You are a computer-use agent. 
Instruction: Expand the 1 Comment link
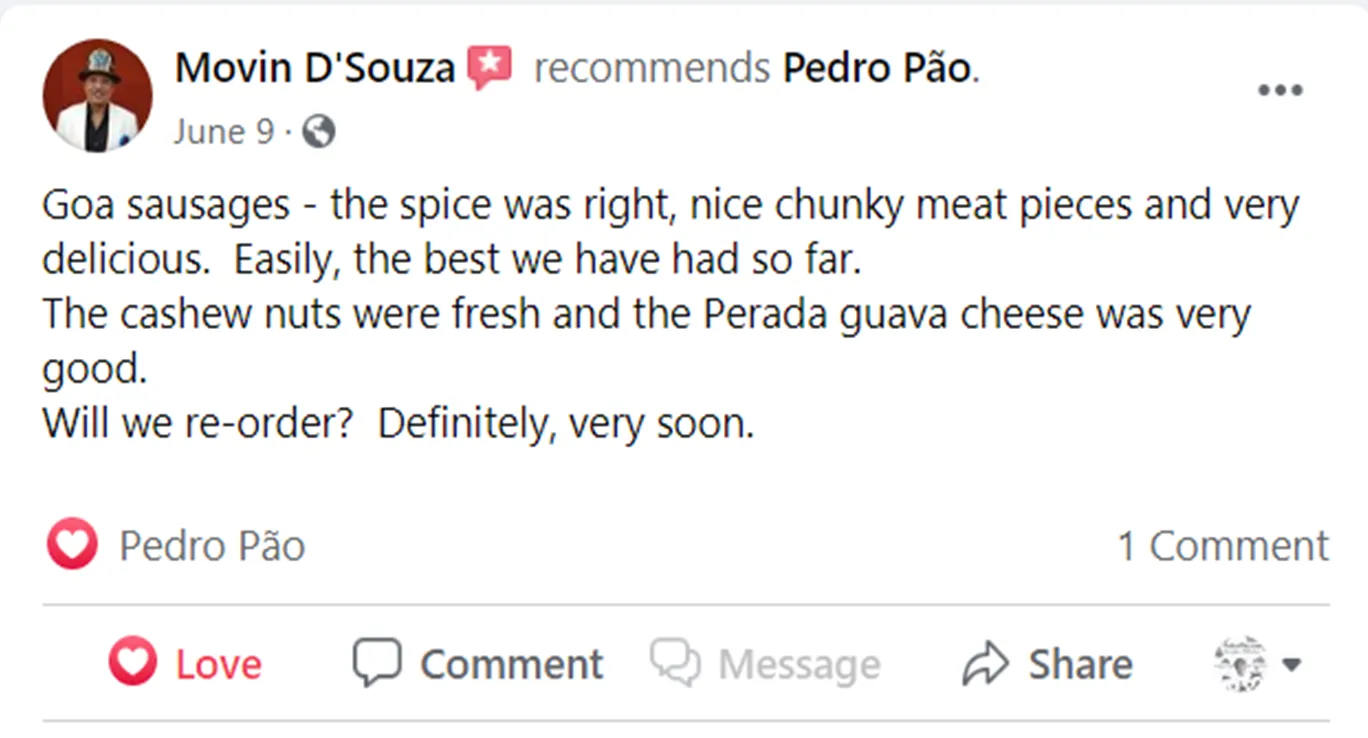pyautogui.click(x=1223, y=546)
